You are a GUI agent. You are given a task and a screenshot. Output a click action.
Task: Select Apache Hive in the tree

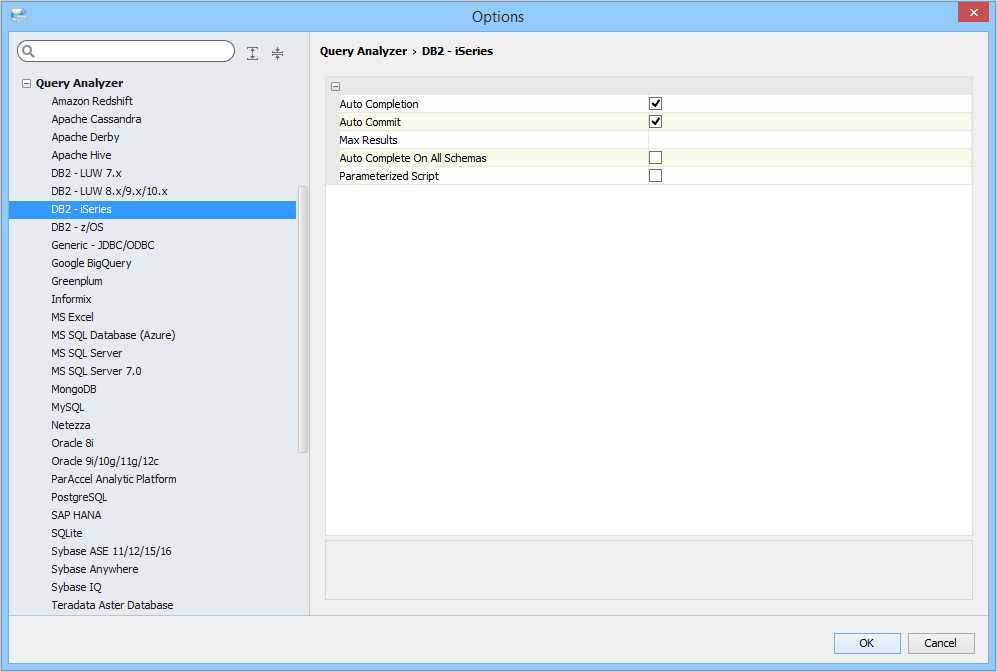[x=81, y=155]
